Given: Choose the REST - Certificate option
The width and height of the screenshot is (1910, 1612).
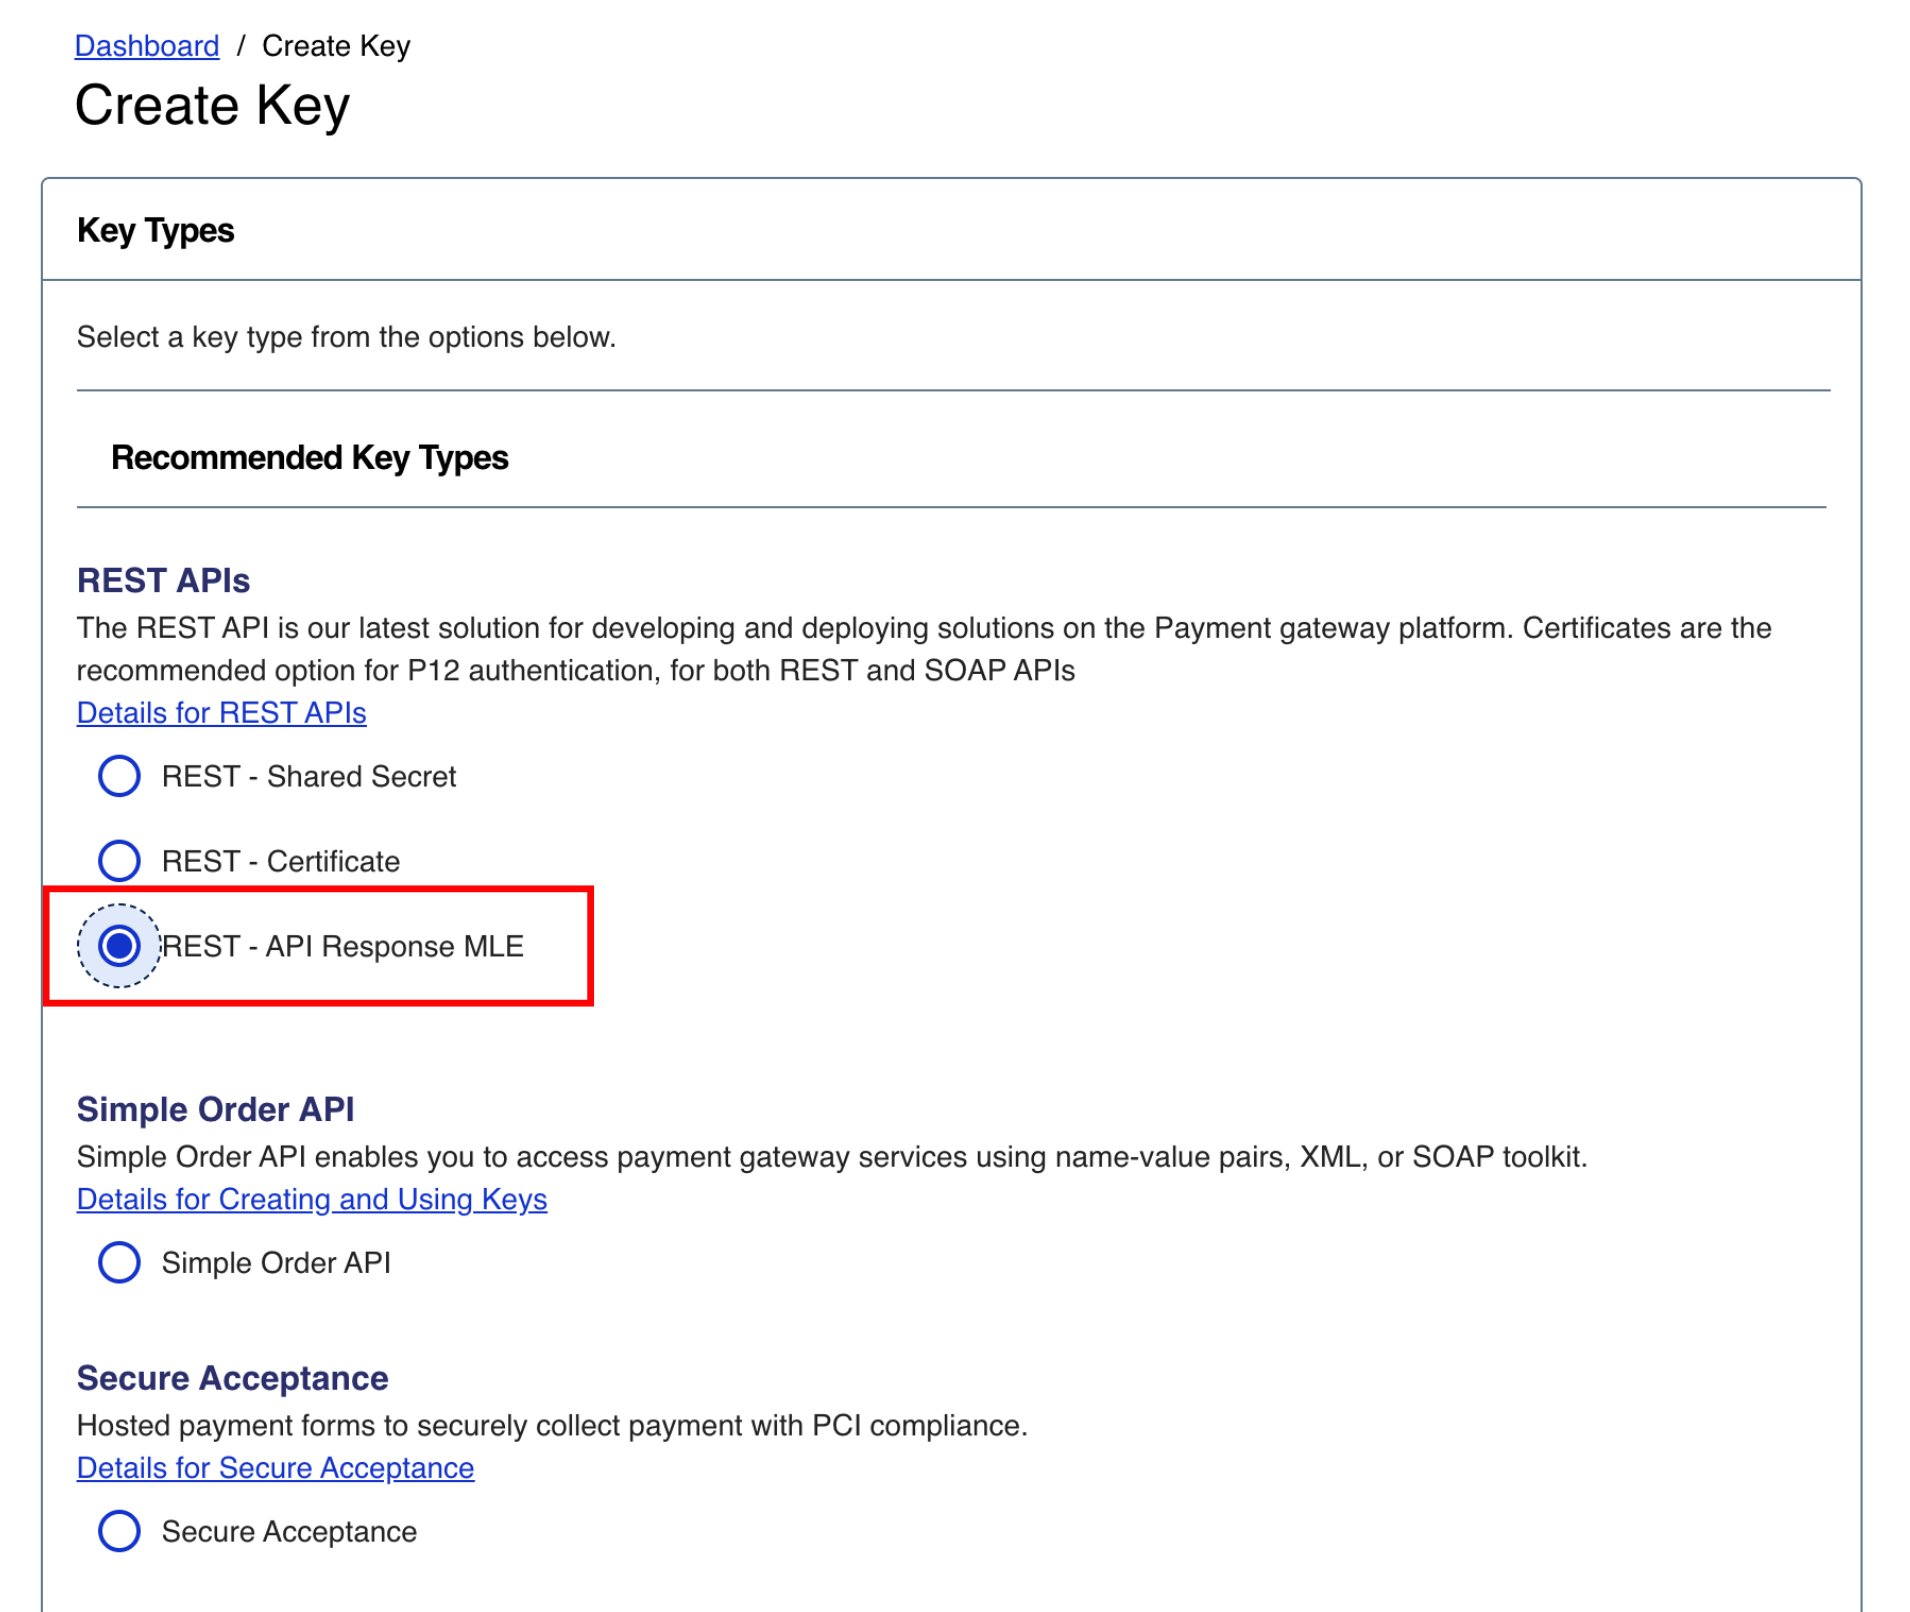Looking at the screenshot, I should 119,861.
